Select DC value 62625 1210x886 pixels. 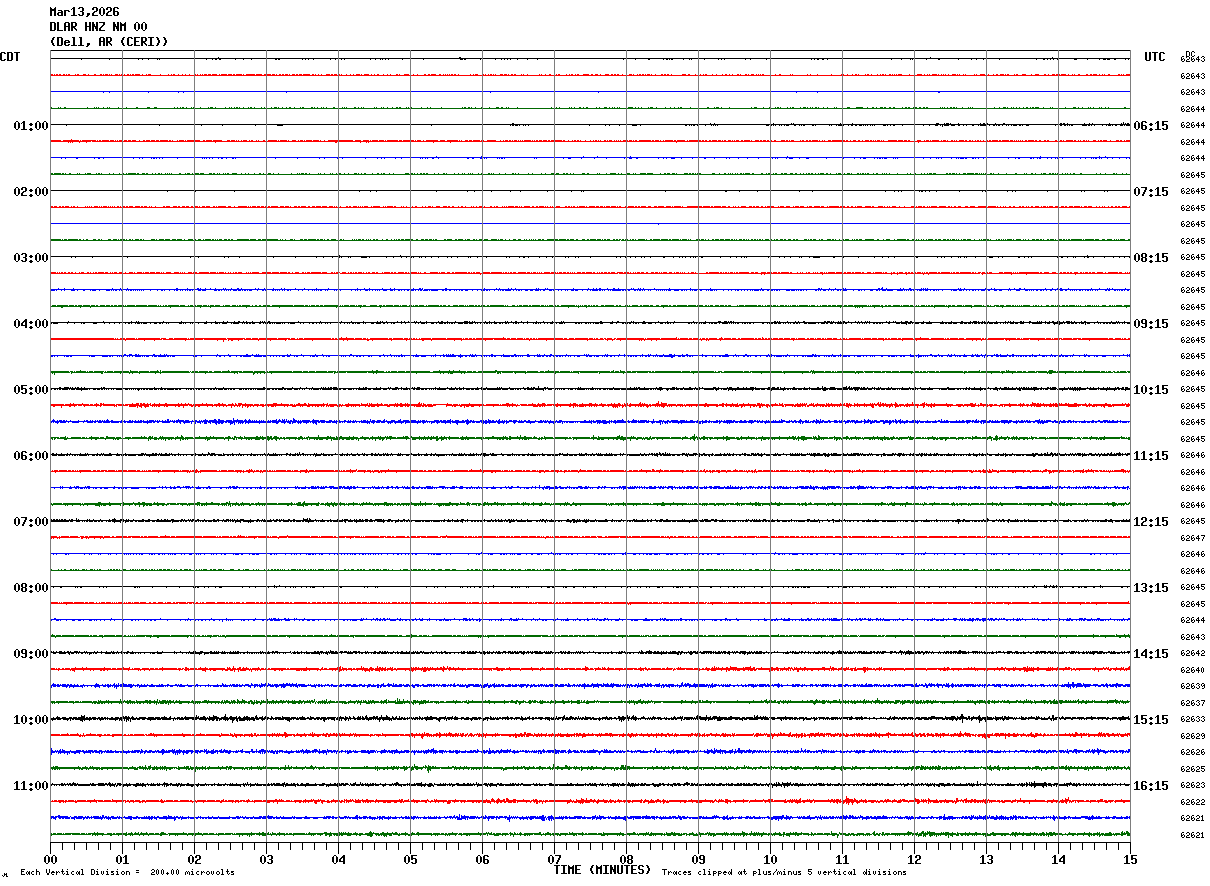(x=1192, y=769)
